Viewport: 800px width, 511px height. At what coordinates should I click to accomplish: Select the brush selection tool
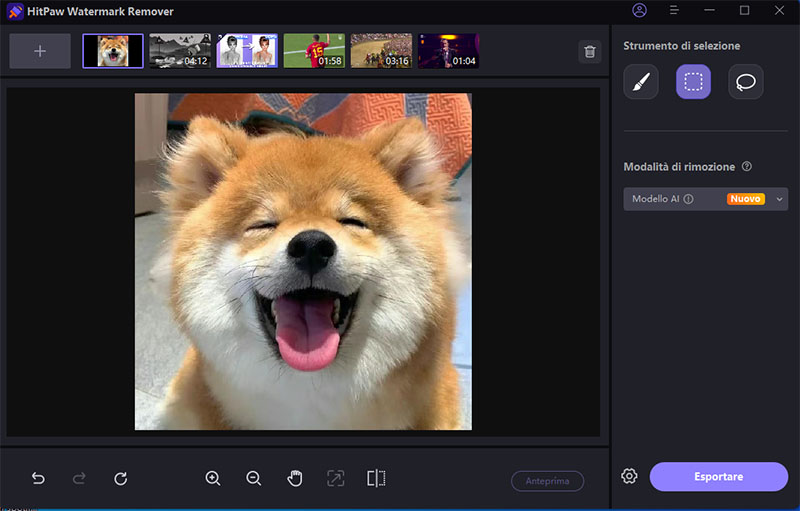coord(641,82)
